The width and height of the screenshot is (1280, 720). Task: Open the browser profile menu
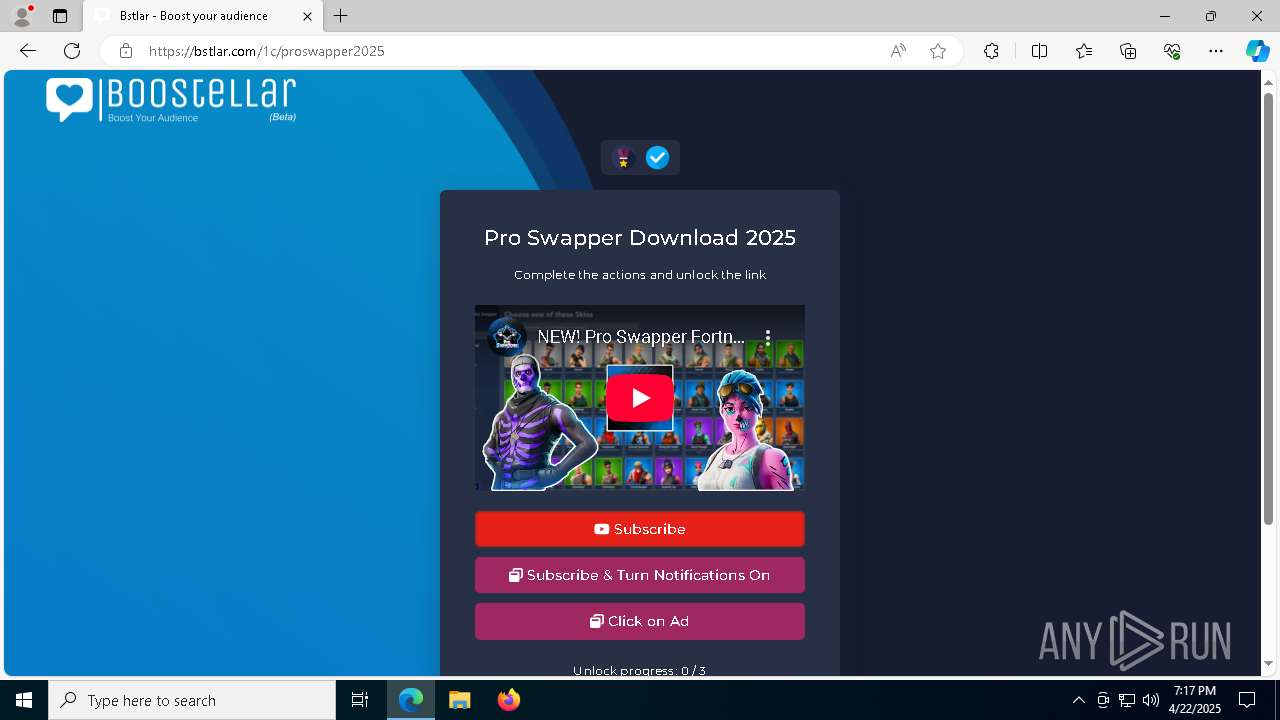point(22,16)
